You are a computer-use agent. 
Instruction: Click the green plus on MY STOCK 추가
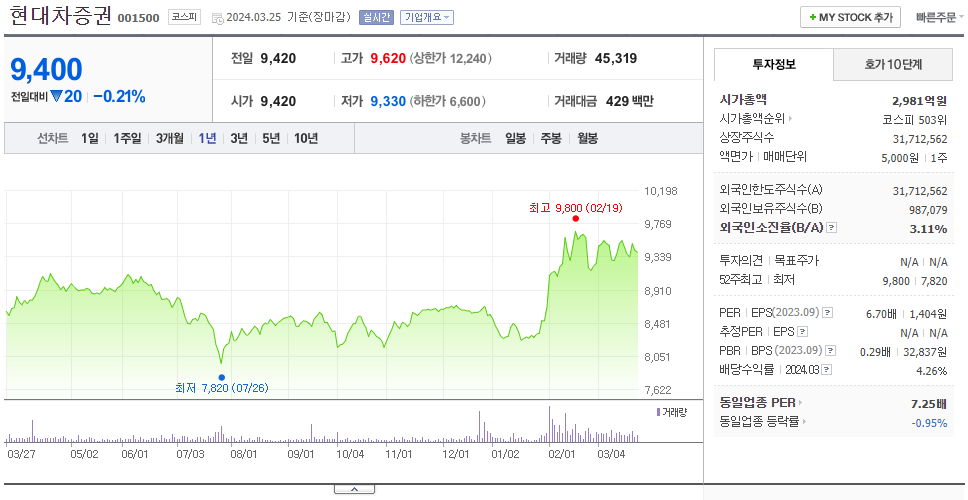pos(812,17)
